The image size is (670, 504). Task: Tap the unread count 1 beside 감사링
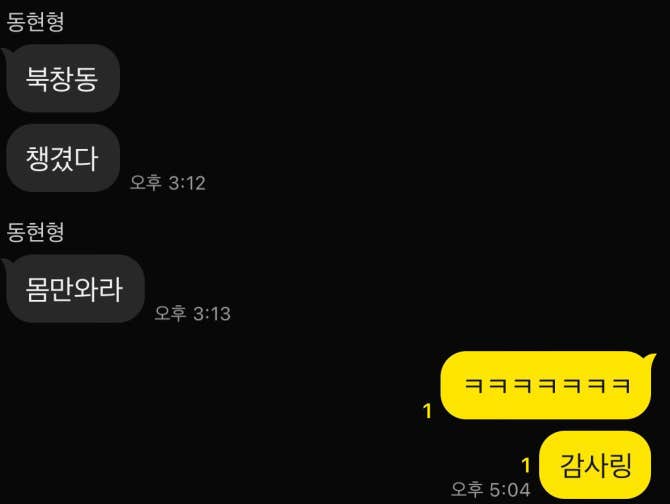tap(526, 466)
